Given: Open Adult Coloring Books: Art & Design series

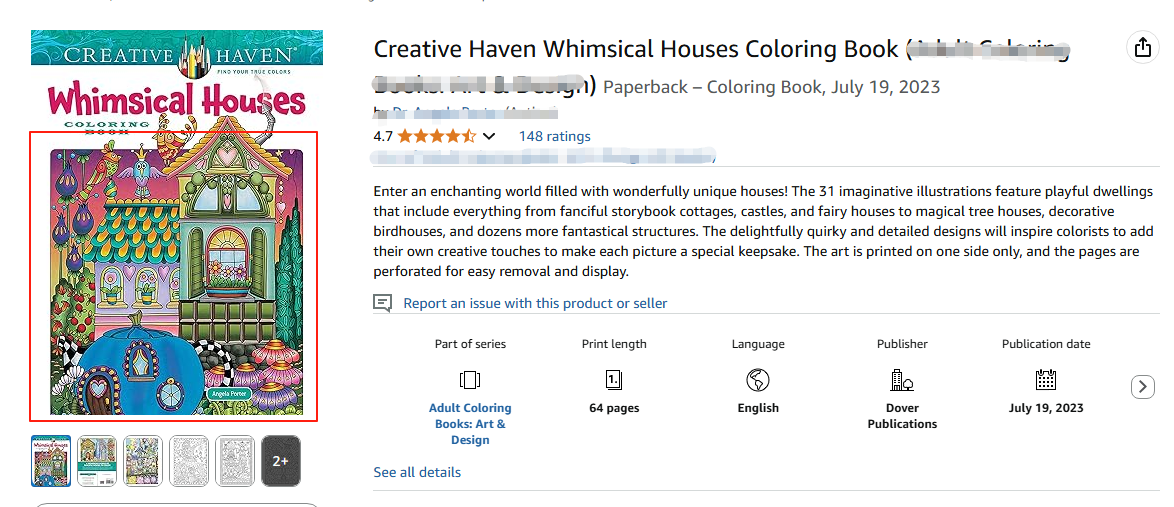Looking at the screenshot, I should click(470, 423).
